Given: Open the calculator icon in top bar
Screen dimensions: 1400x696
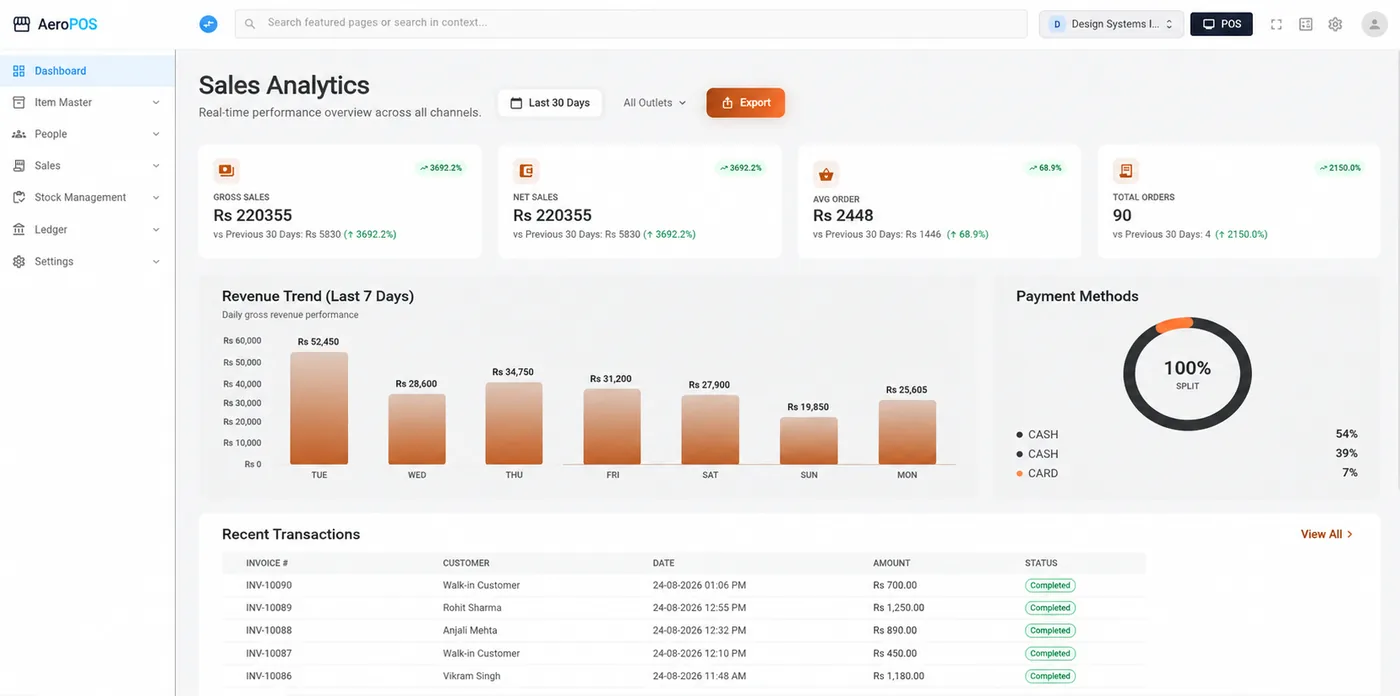Looking at the screenshot, I should click(1306, 24).
